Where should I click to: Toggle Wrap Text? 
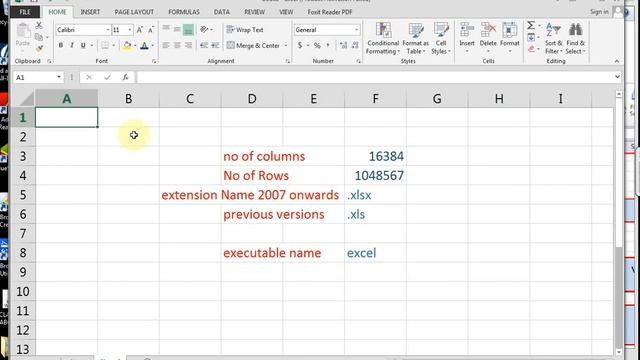click(x=245, y=30)
